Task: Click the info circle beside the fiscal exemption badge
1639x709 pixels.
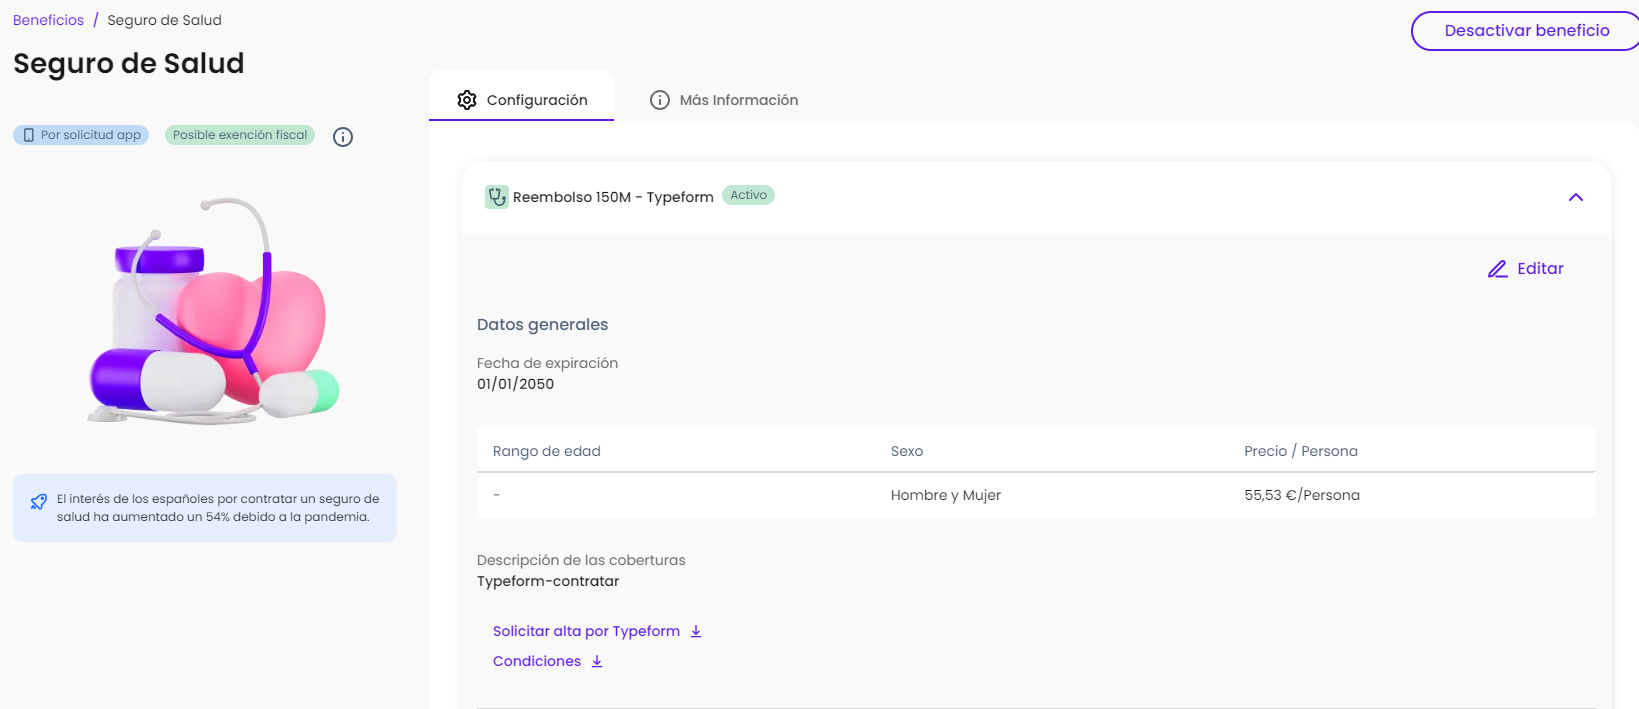Action: pyautogui.click(x=343, y=137)
